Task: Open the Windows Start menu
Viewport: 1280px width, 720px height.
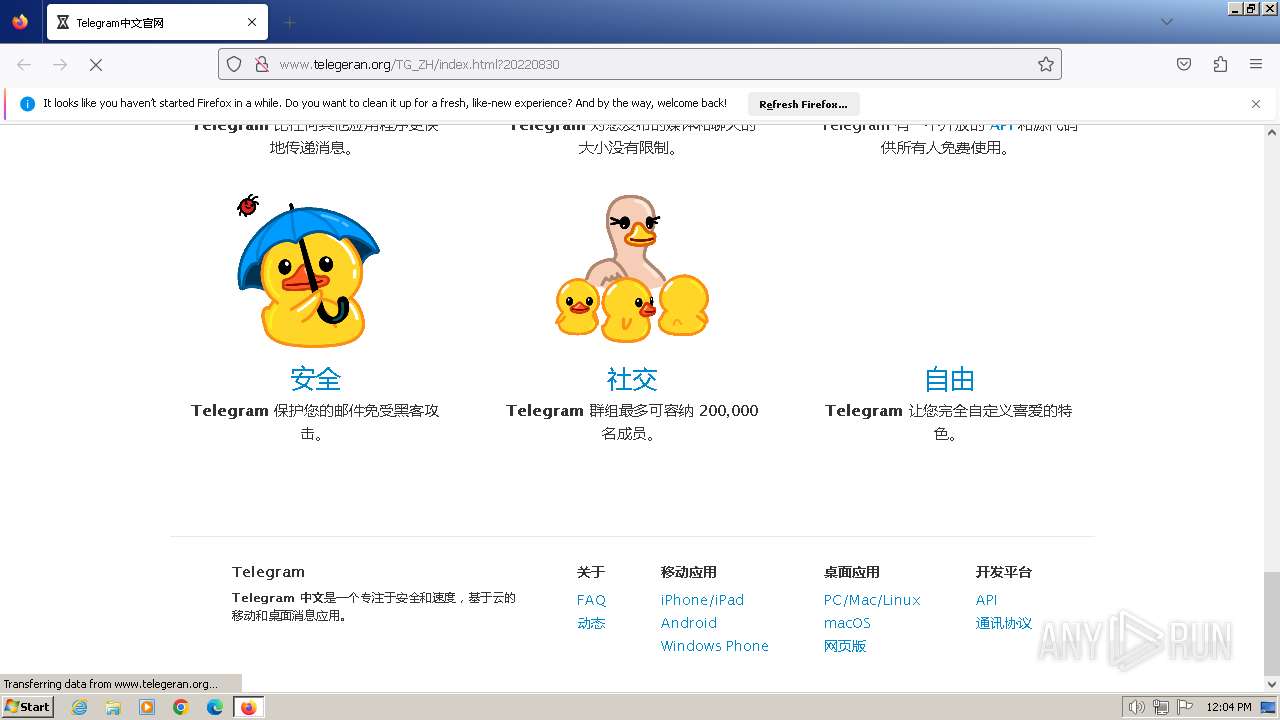Action: tap(27, 706)
